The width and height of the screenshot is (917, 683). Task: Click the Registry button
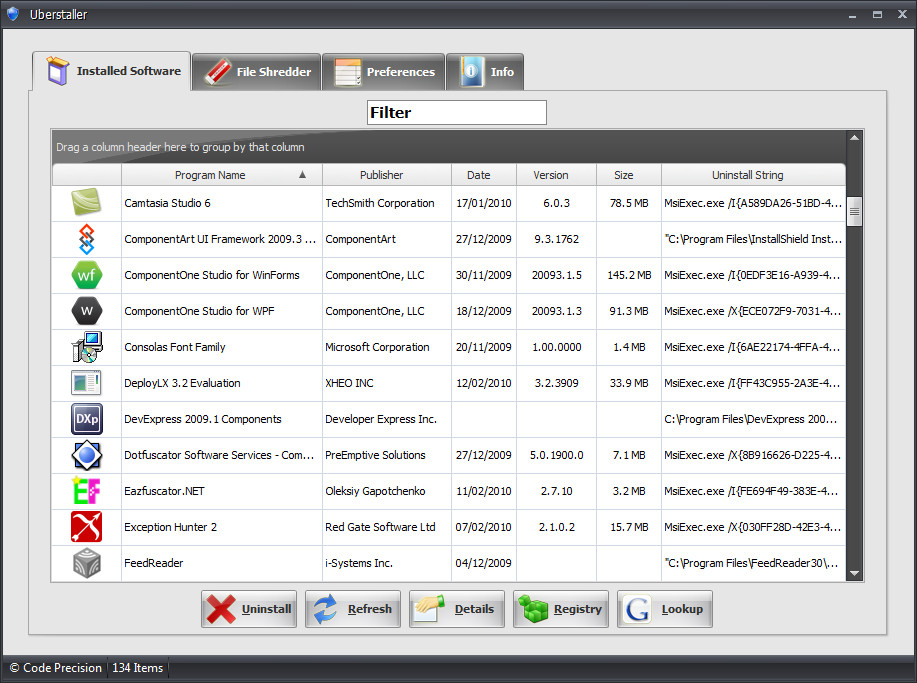pos(561,609)
